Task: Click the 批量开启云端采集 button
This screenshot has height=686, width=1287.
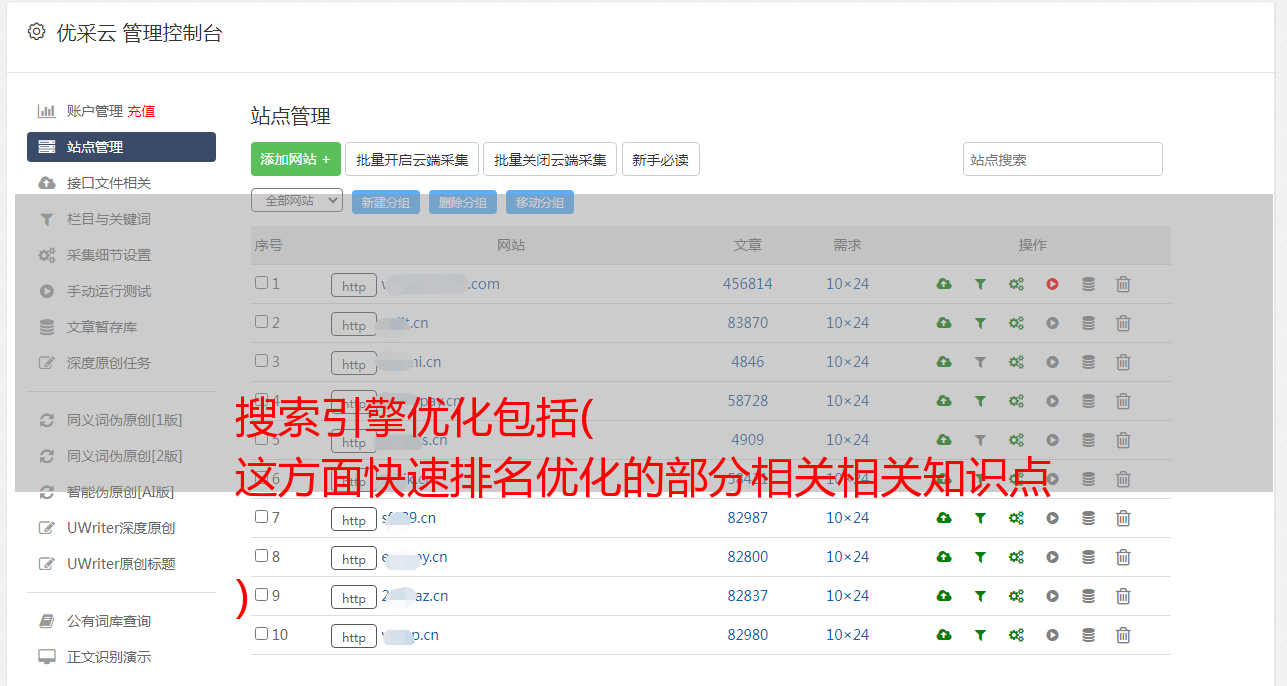Action: [412, 159]
